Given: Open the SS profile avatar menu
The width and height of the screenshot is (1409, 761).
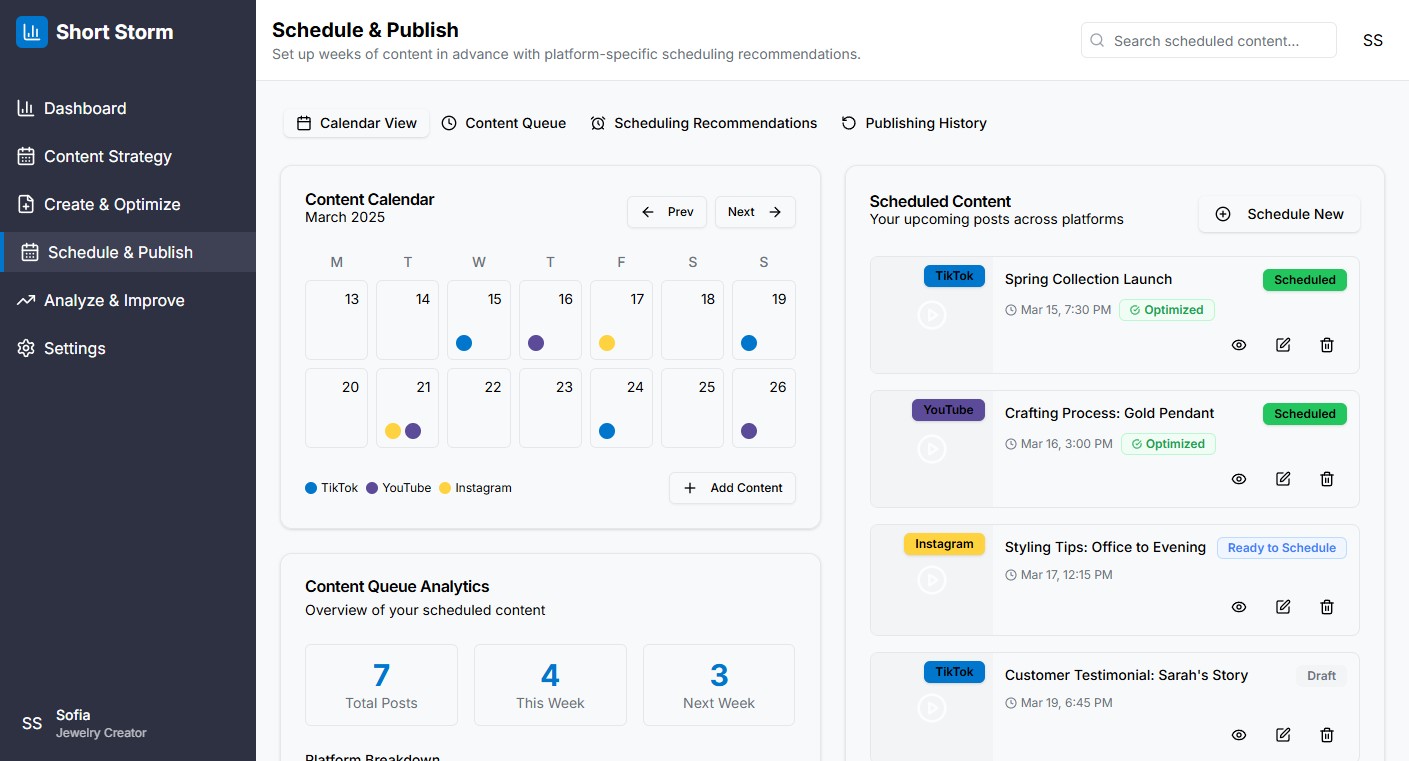Looking at the screenshot, I should (1373, 40).
